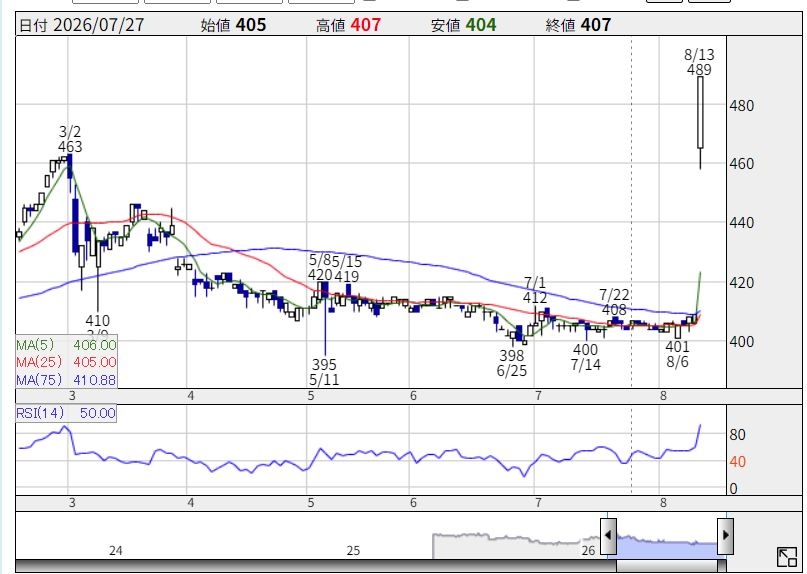Click the 始値 405 open value
The width and height of the screenshot is (807, 574).
point(234,25)
